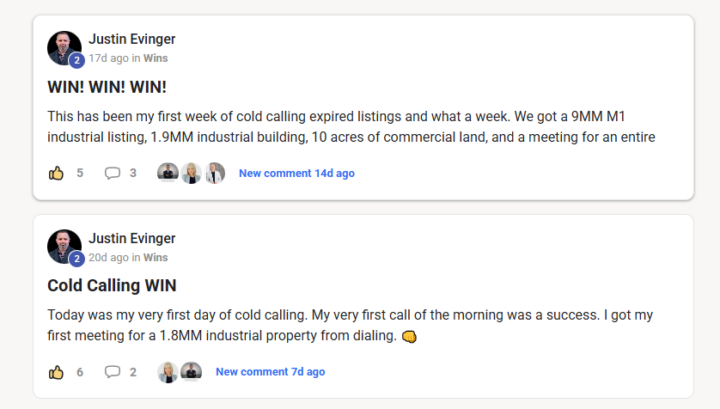This screenshot has width=720, height=409.
Task: Like the "Cold Calling WIN" post
Action: point(56,372)
